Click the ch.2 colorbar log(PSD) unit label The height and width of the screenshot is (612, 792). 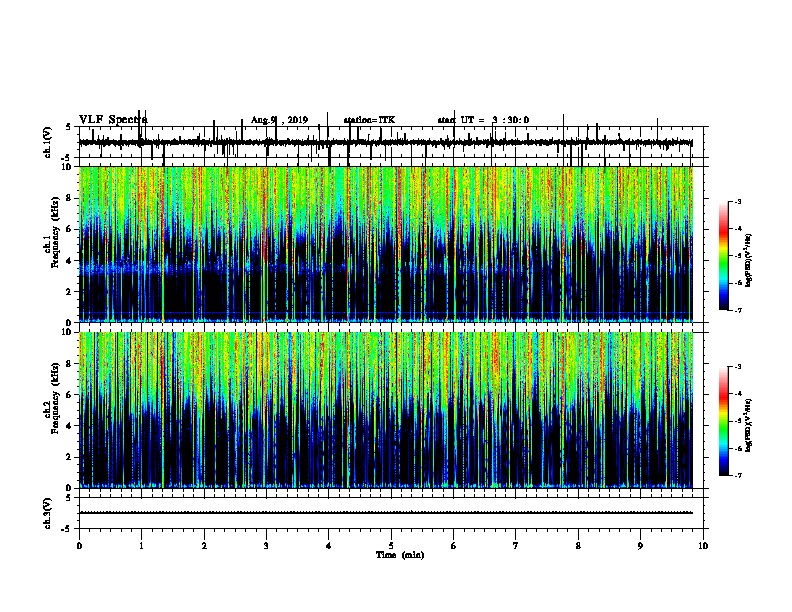click(748, 426)
